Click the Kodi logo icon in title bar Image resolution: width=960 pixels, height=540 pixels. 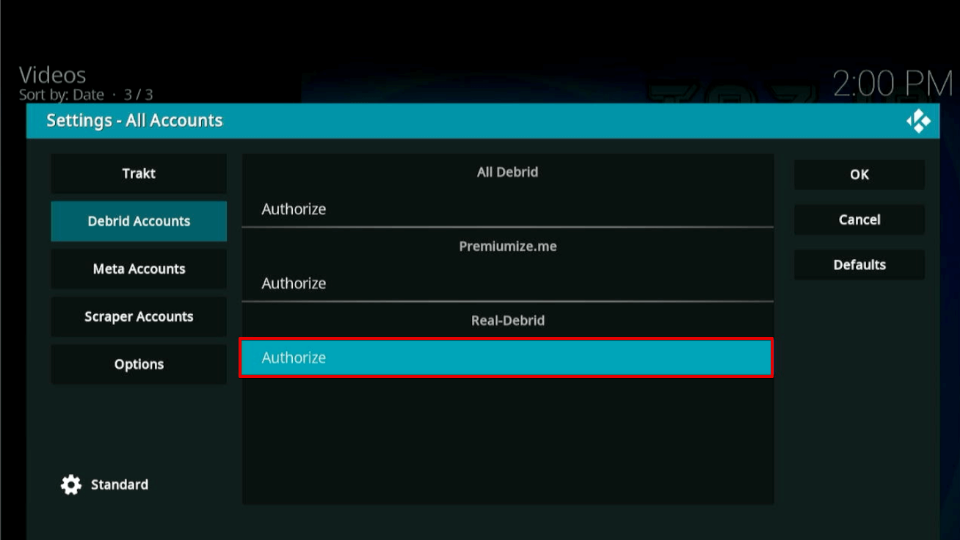(918, 121)
